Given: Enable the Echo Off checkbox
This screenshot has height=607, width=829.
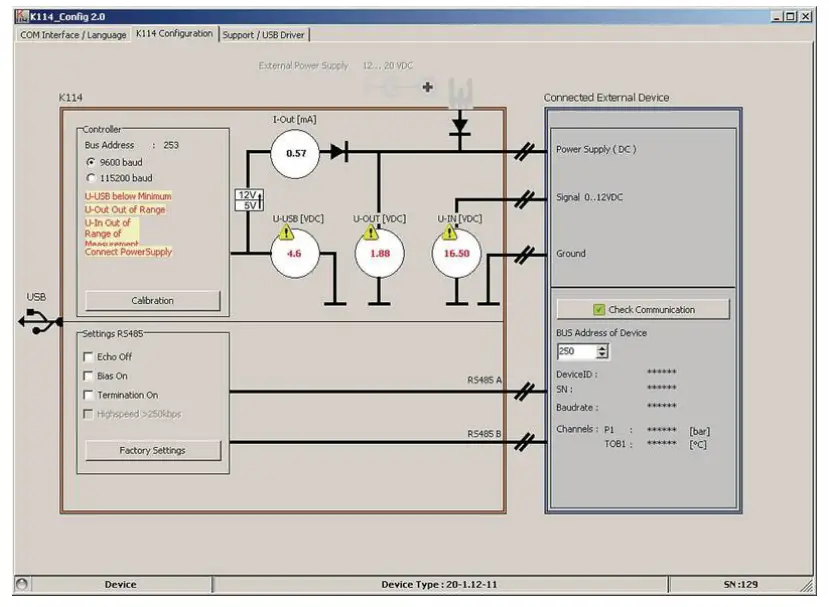Looking at the screenshot, I should coord(88,357).
